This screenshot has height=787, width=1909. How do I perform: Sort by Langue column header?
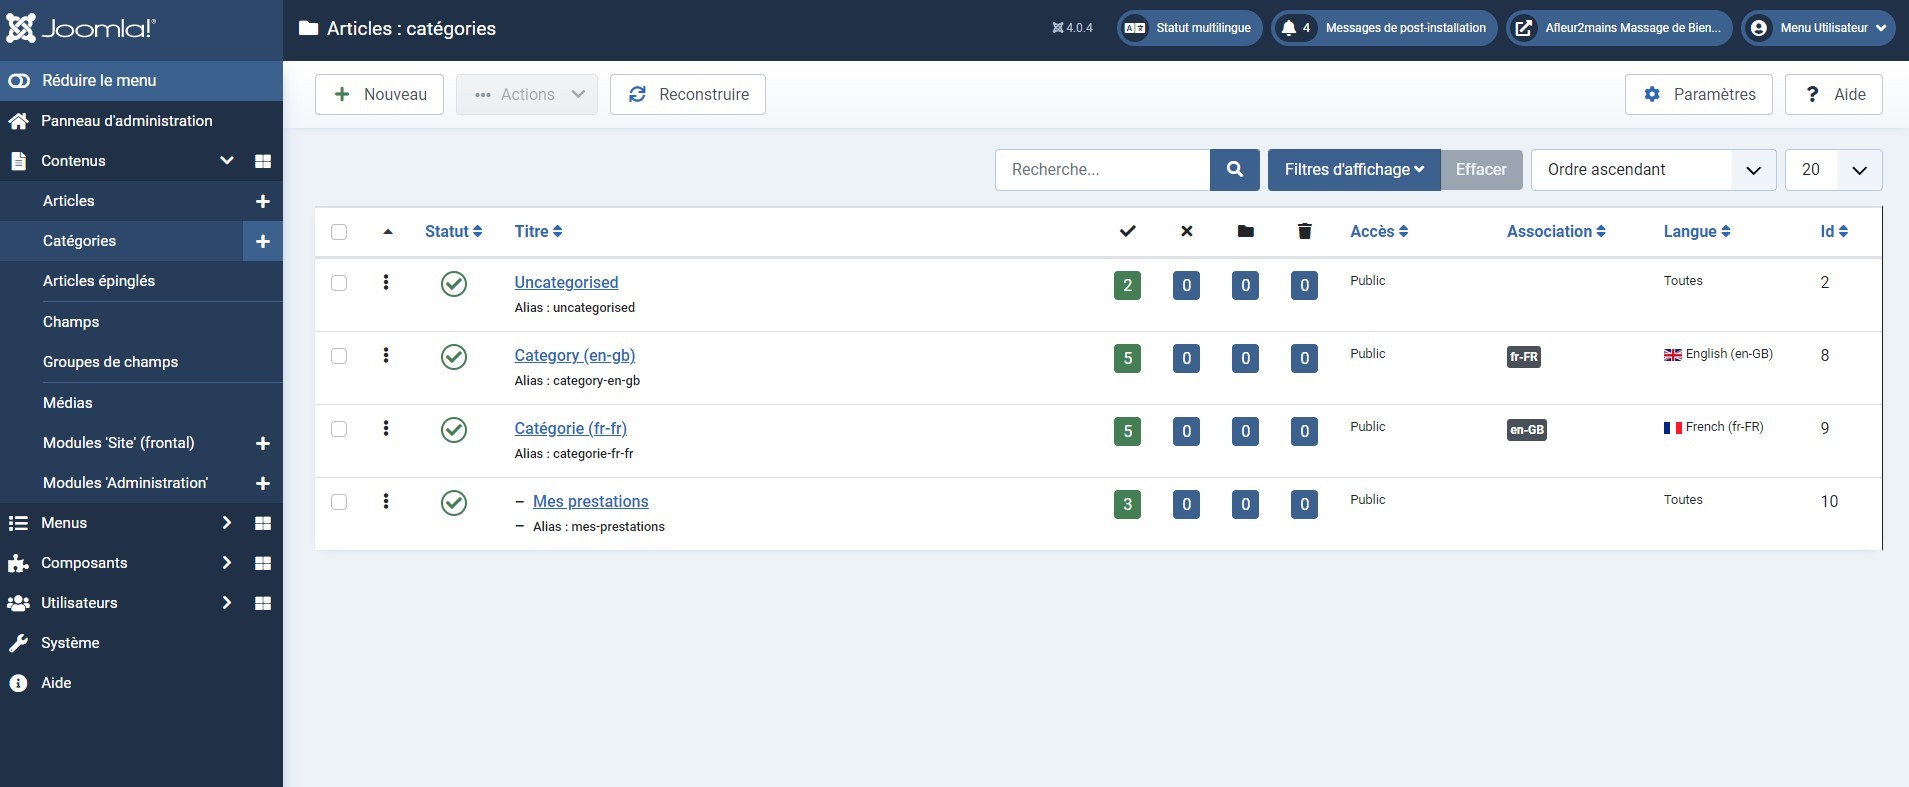[x=1697, y=232]
